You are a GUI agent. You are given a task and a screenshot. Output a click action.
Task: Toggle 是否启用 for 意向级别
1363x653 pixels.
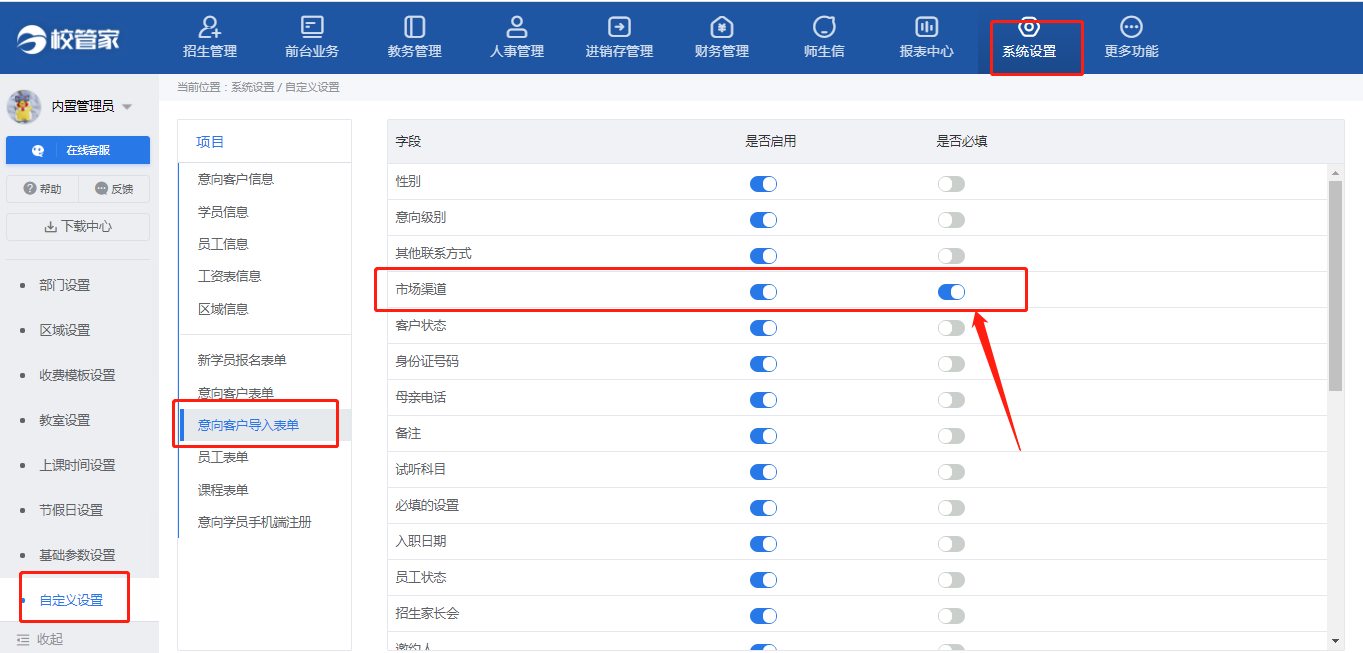(x=763, y=220)
